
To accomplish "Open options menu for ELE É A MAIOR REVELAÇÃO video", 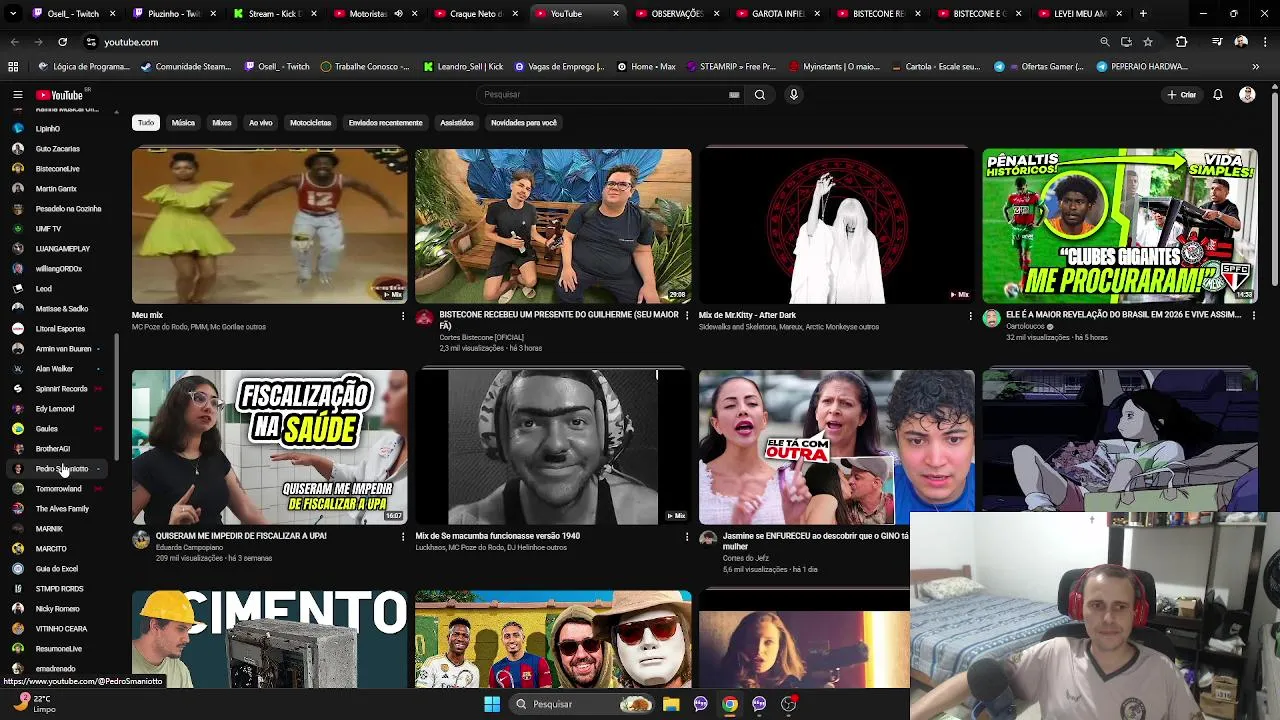I will pos(1253,316).
